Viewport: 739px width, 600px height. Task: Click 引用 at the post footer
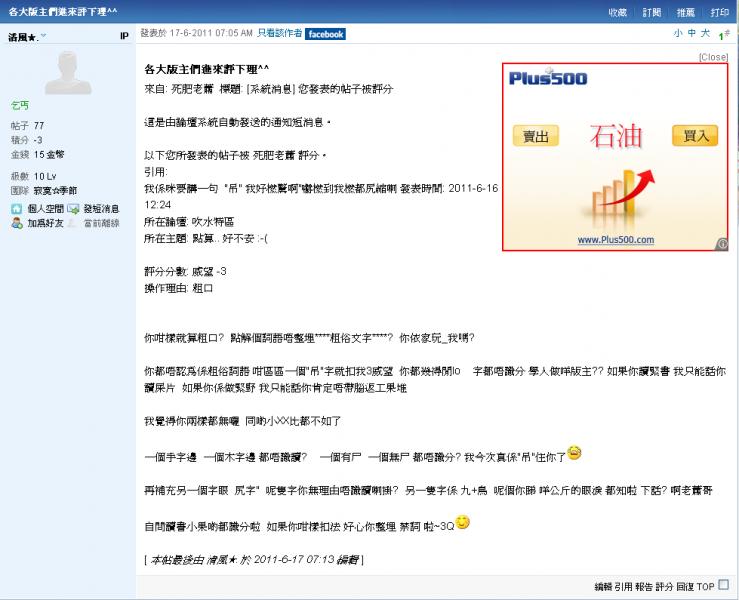623,587
